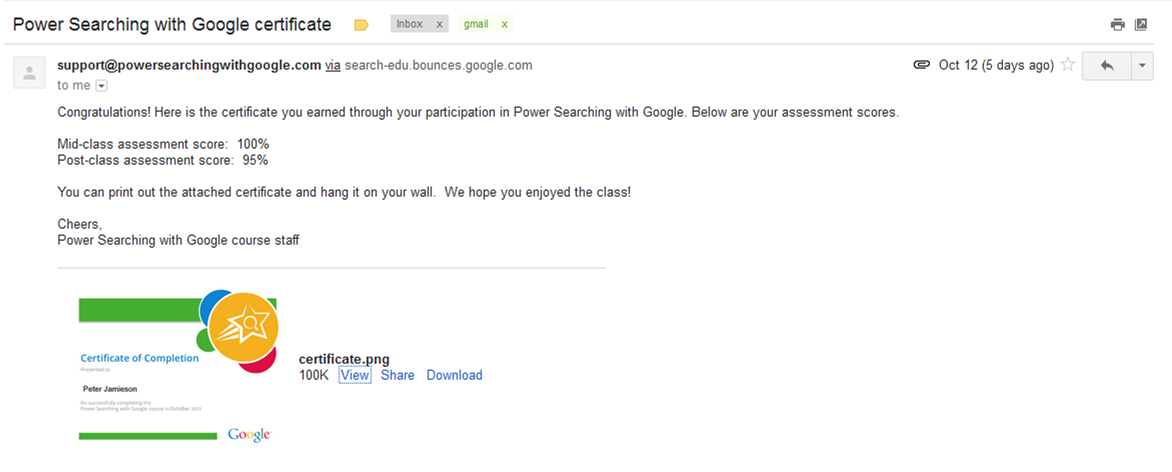Click the reply arrow button
The image size is (1172, 472).
1107,66
